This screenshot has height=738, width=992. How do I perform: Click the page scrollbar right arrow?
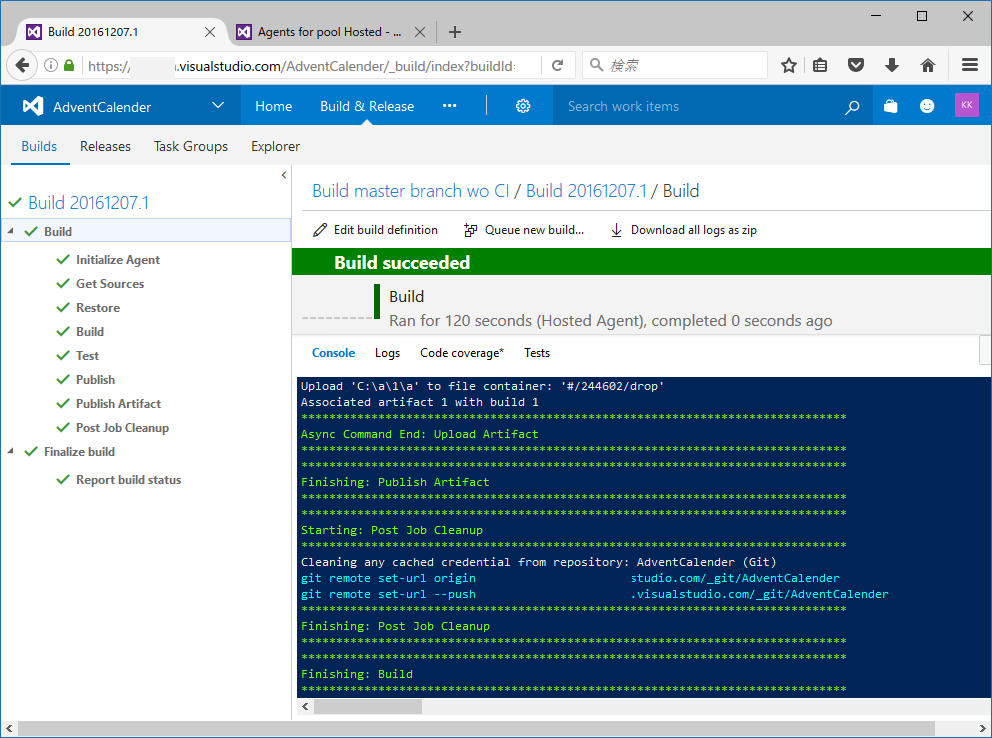point(983,729)
